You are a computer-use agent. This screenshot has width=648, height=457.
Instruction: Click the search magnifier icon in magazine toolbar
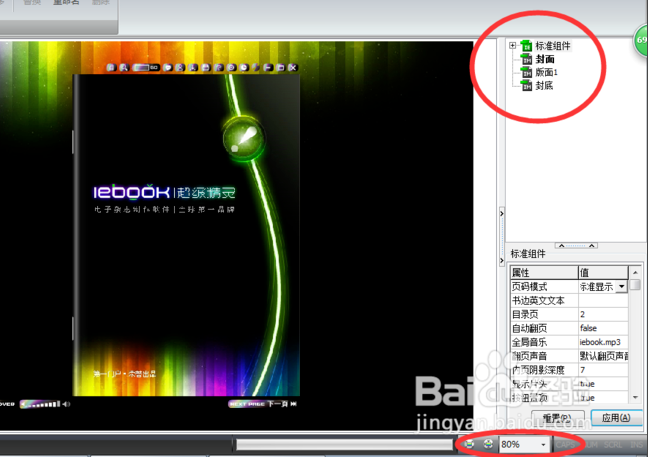[123, 67]
